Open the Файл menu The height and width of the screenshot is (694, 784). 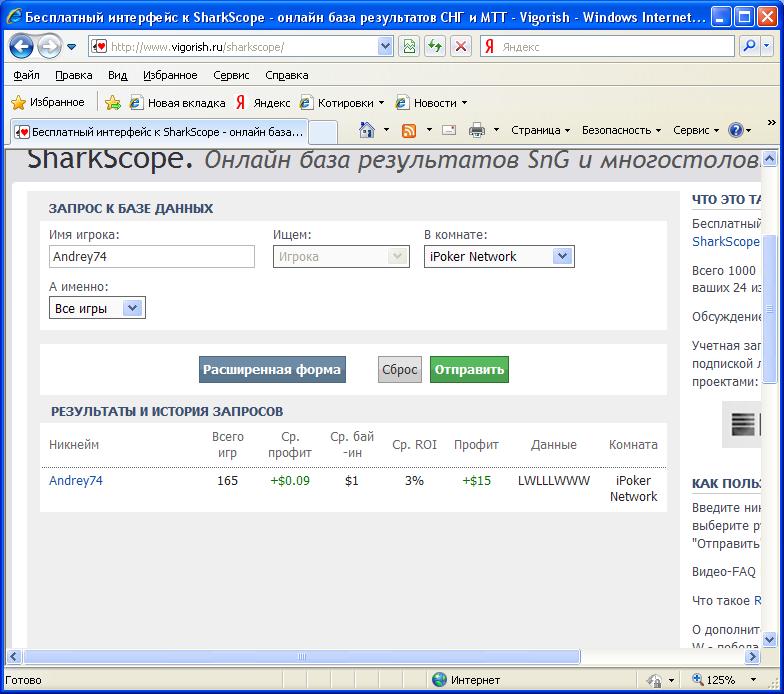pos(26,75)
